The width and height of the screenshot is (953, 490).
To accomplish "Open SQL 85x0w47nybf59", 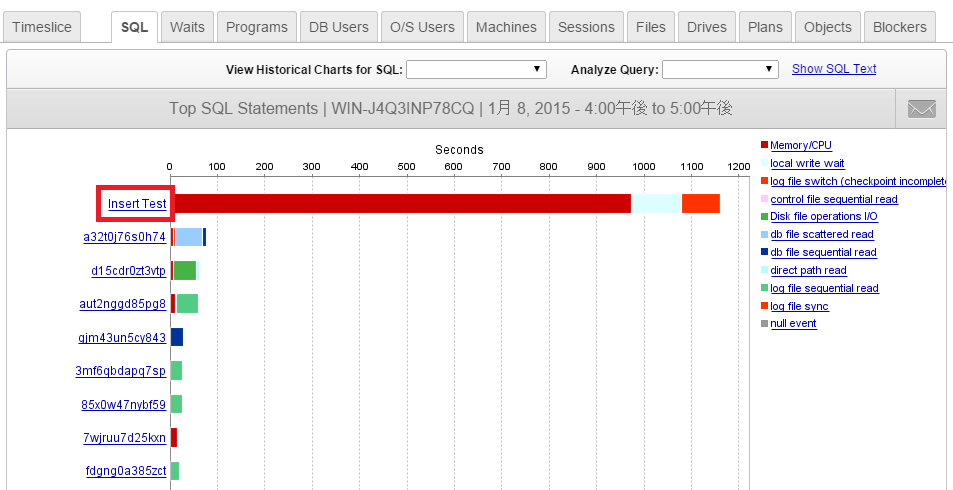I will [x=123, y=404].
